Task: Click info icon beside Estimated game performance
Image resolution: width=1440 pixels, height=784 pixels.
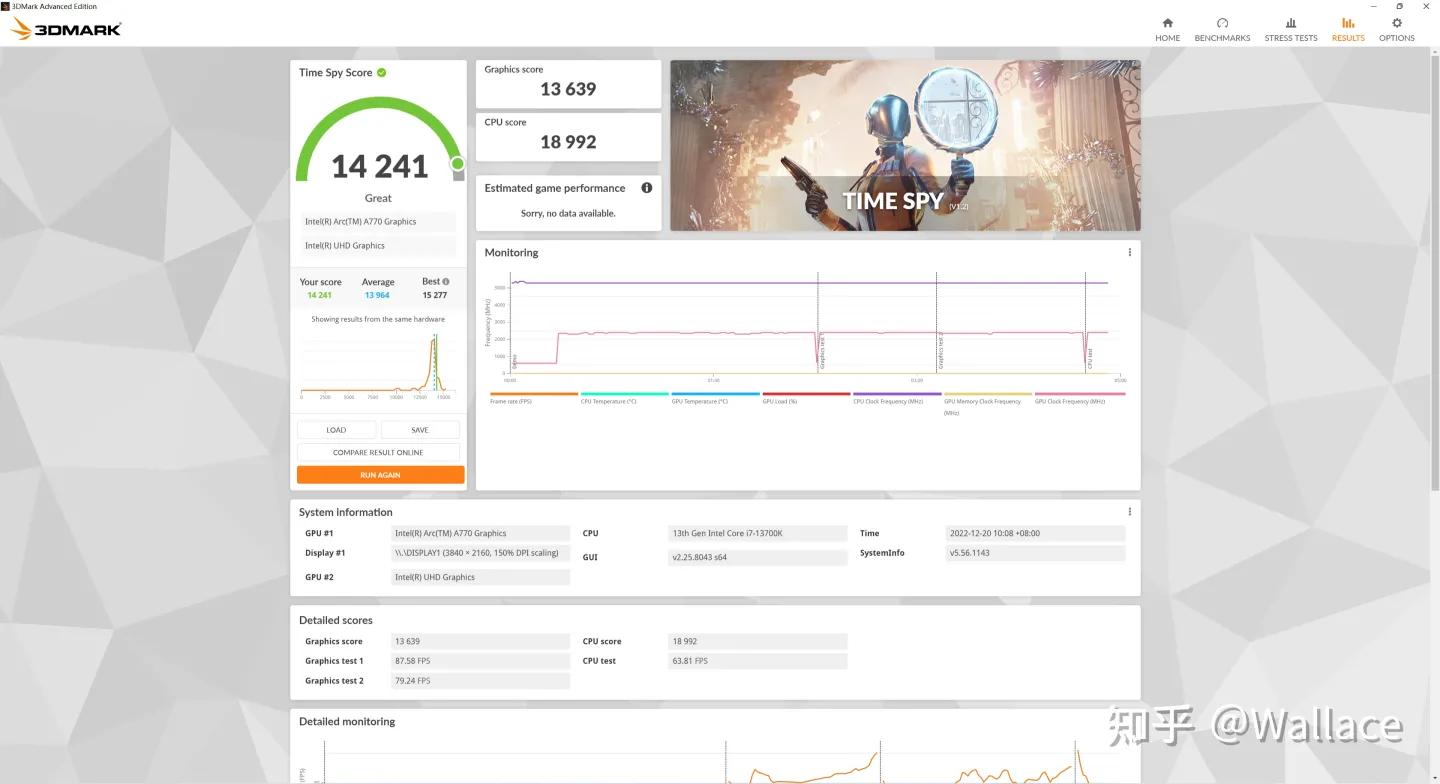Action: (646, 188)
